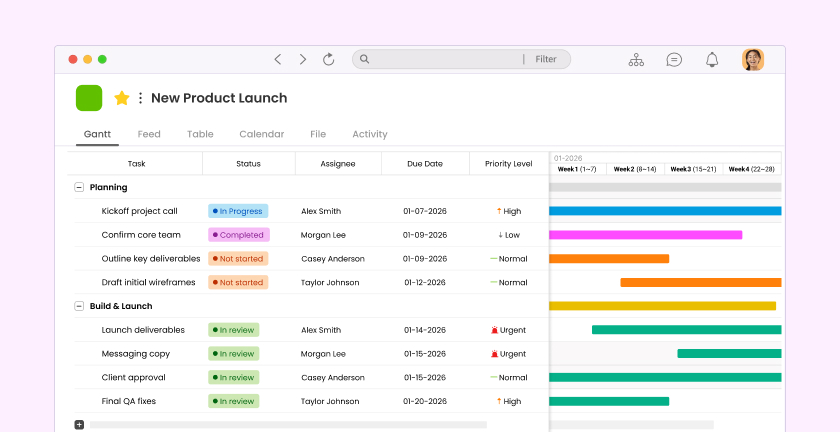
Task: Click High priority arrow for Final QA fixes
Action: pos(499,401)
